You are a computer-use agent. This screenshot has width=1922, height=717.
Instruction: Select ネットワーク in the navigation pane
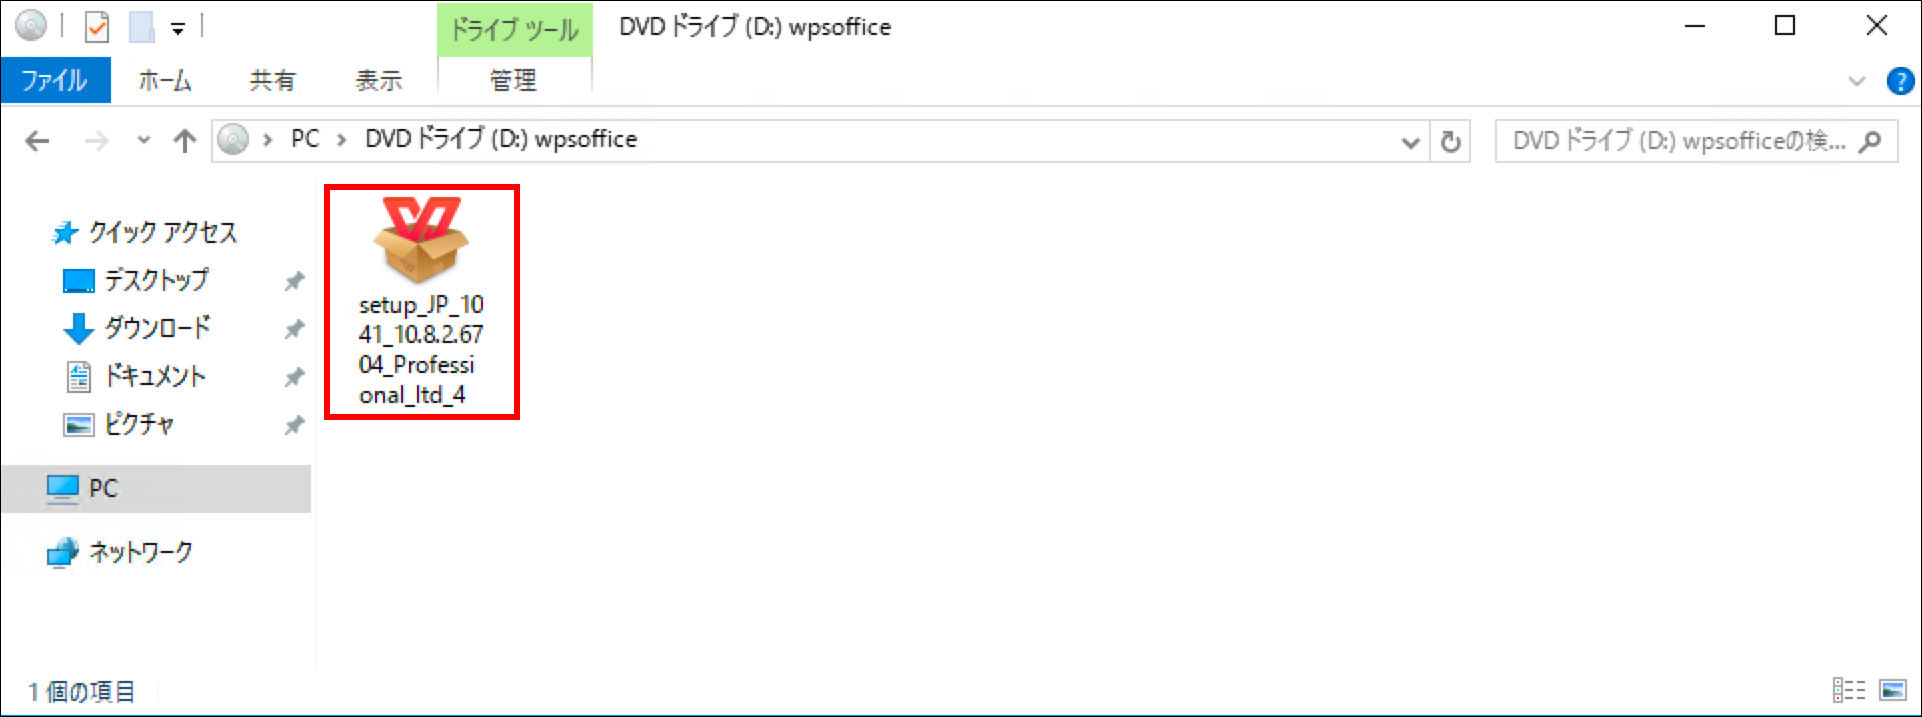[141, 552]
